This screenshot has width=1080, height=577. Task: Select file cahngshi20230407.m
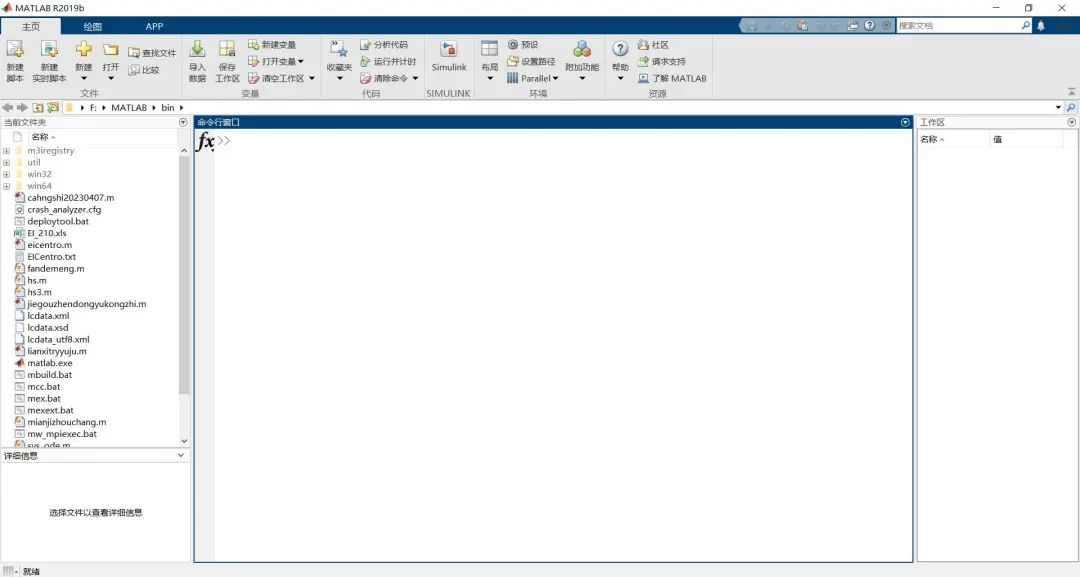70,198
